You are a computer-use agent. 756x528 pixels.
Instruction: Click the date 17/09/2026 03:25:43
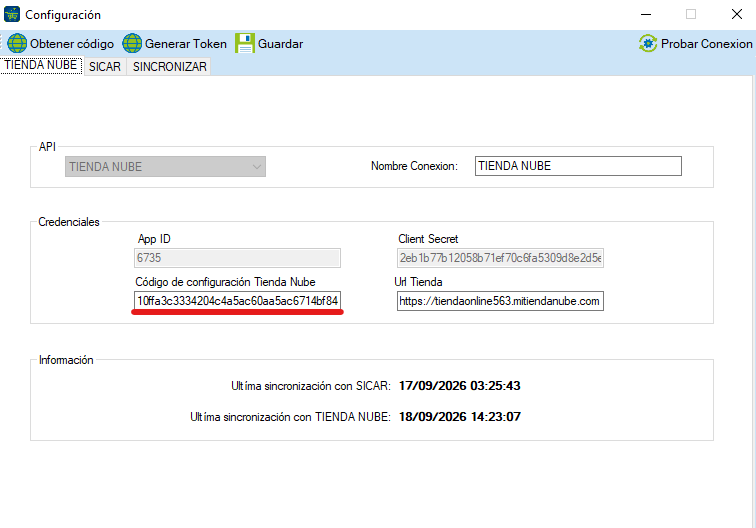tap(459, 386)
